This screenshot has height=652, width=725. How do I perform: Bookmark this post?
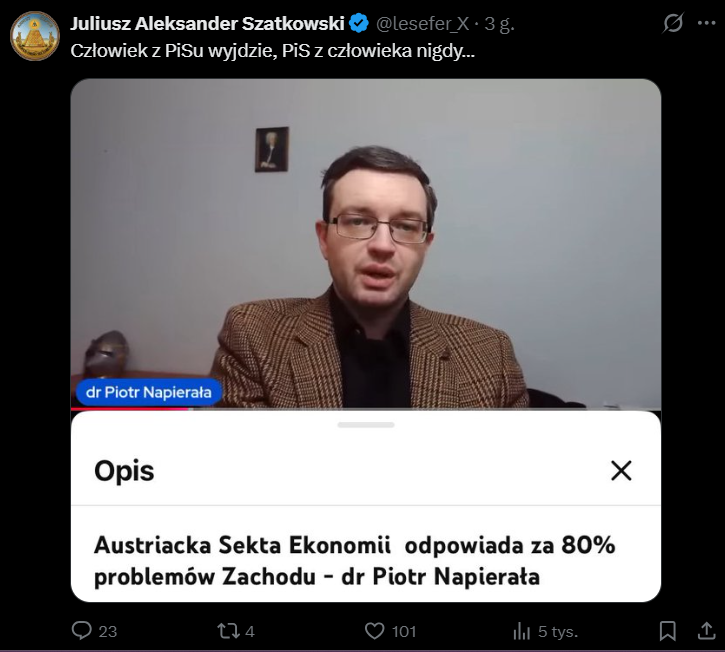(x=668, y=631)
